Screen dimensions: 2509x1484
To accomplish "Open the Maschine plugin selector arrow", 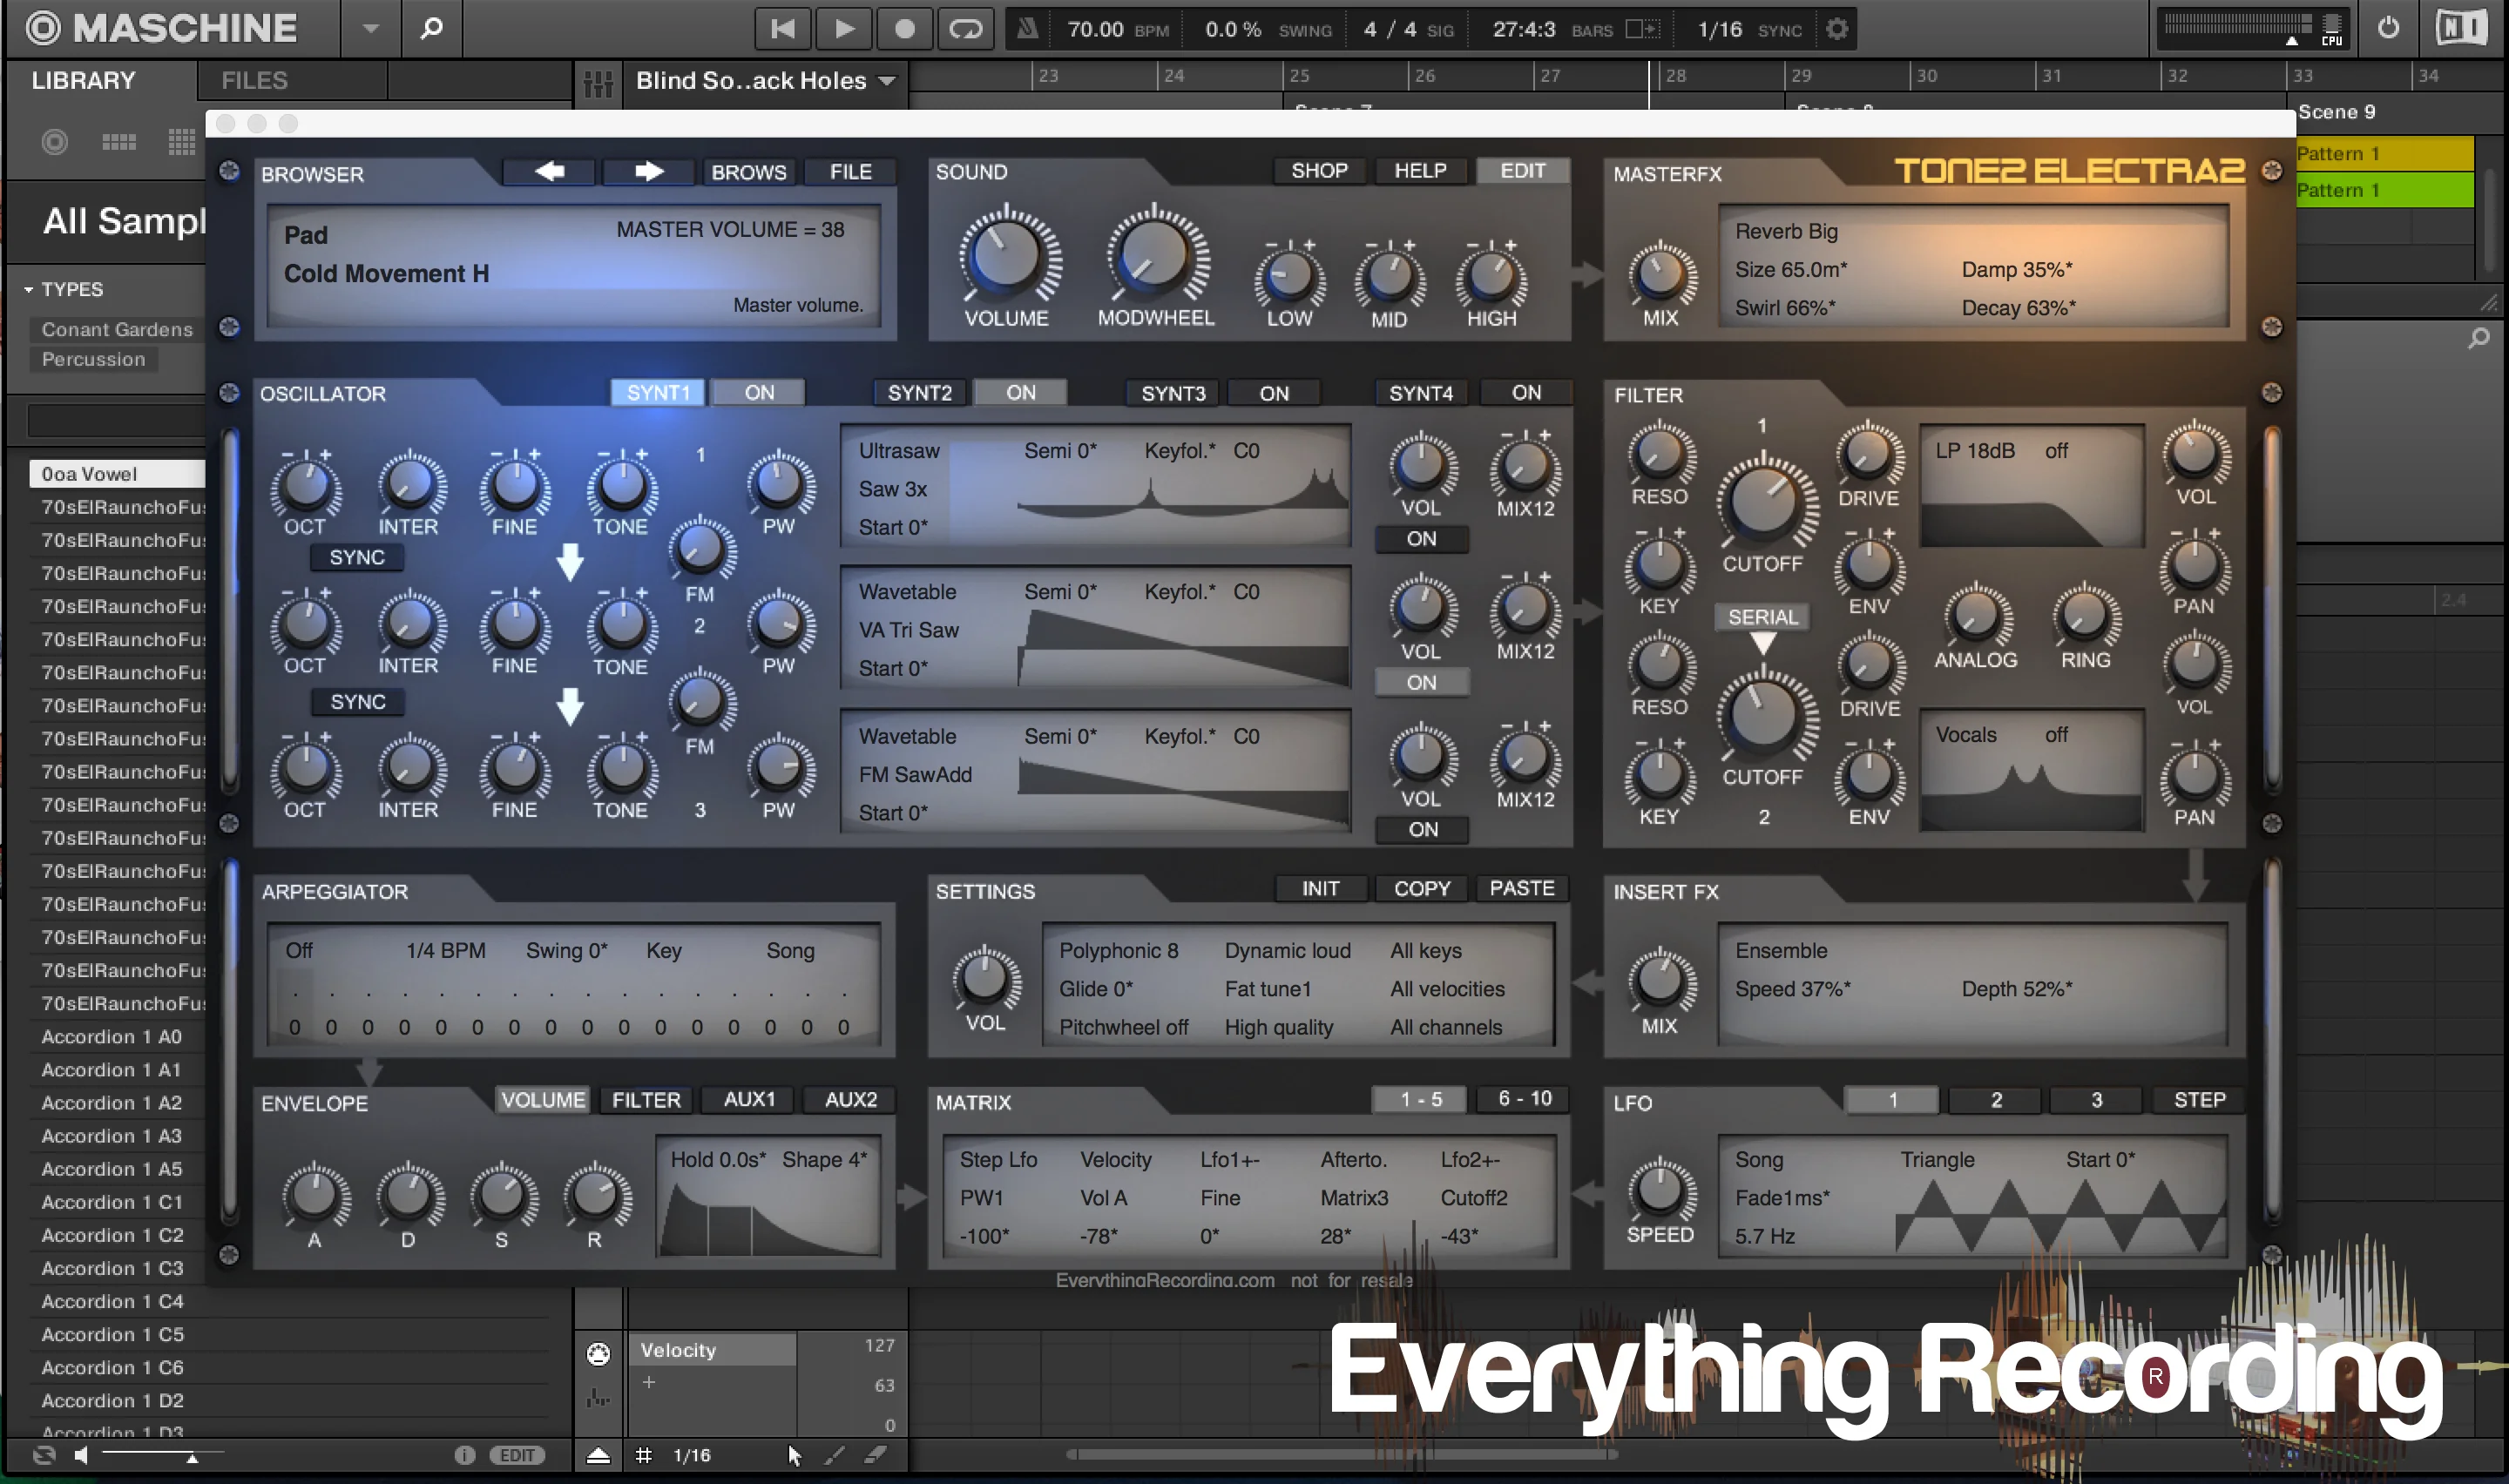I will pos(369,28).
